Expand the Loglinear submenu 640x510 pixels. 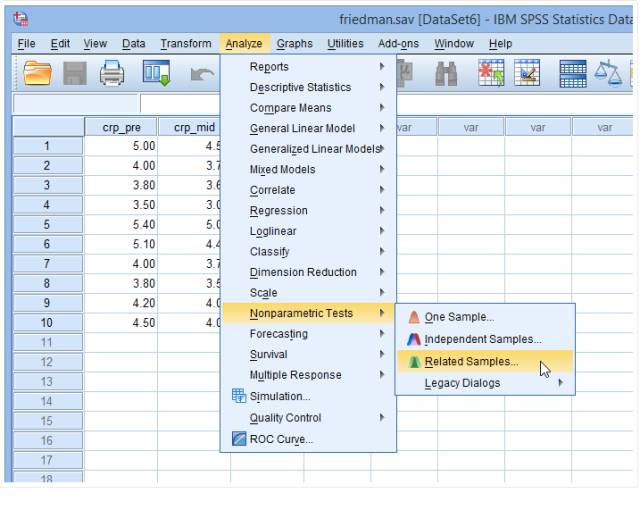coord(308,231)
